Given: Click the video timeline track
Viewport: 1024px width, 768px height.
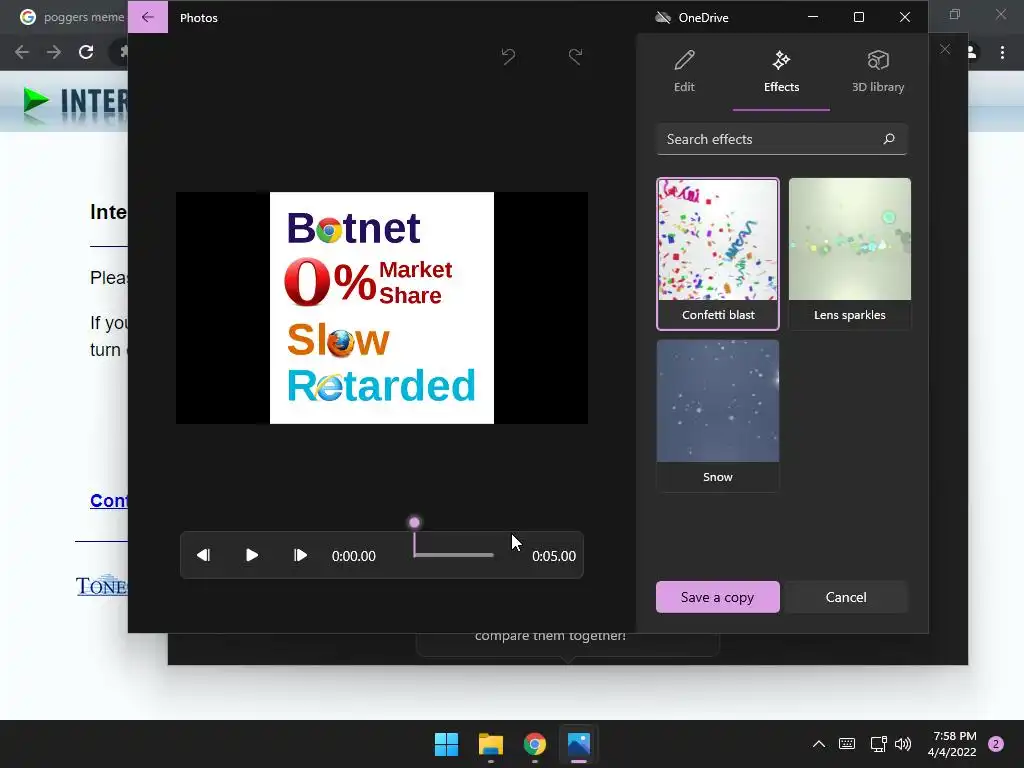Looking at the screenshot, I should coord(454,555).
